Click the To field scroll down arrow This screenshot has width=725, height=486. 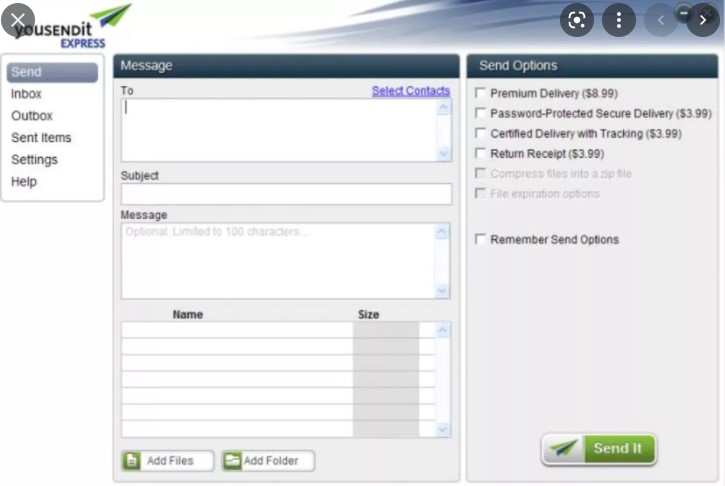444,153
